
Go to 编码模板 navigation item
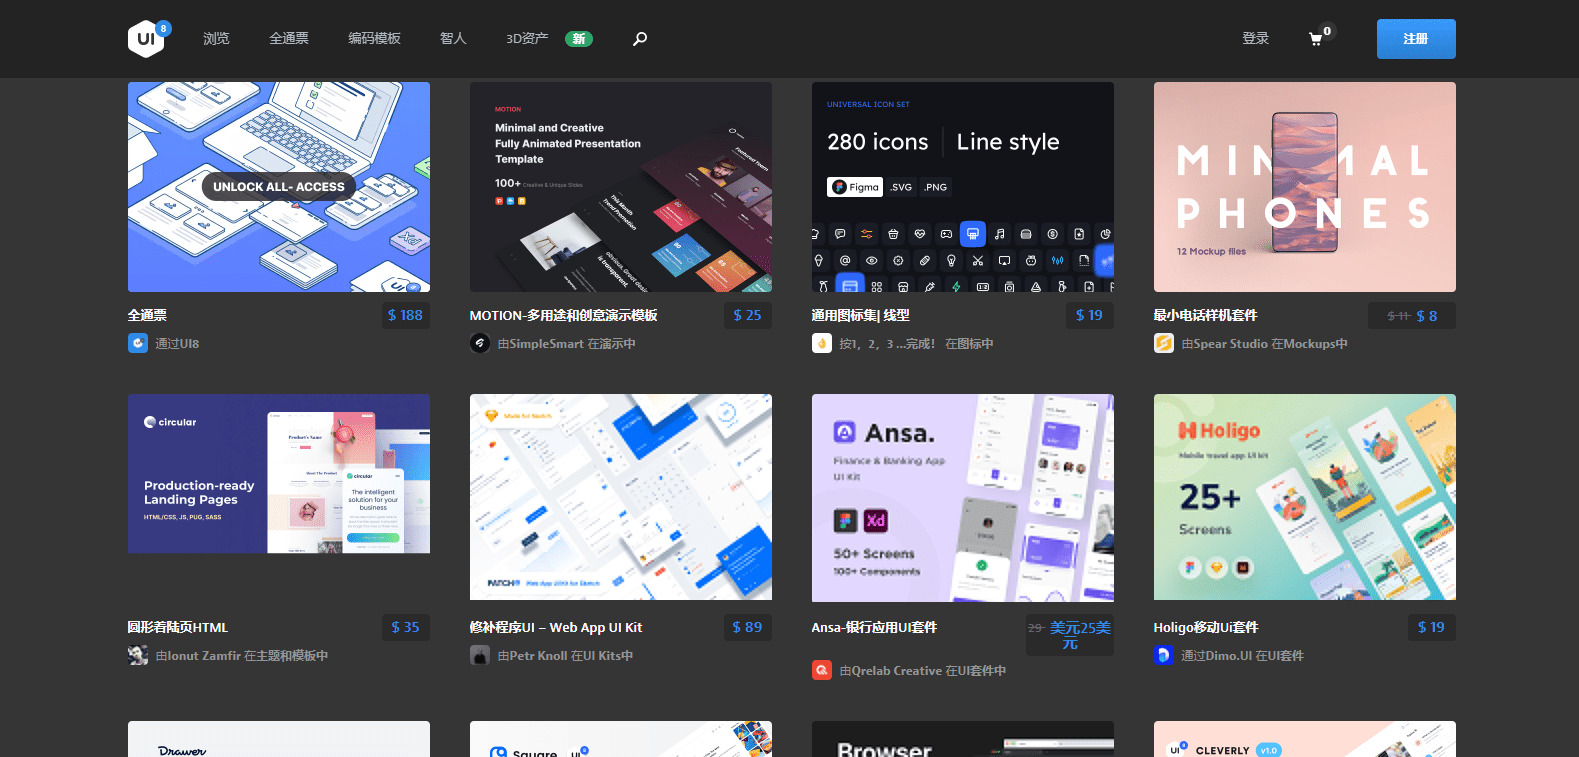point(374,39)
